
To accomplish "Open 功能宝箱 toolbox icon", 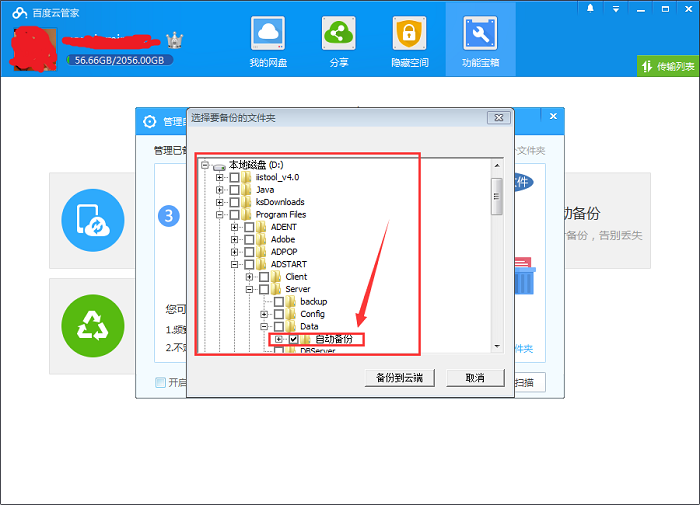I will tap(480, 33).
